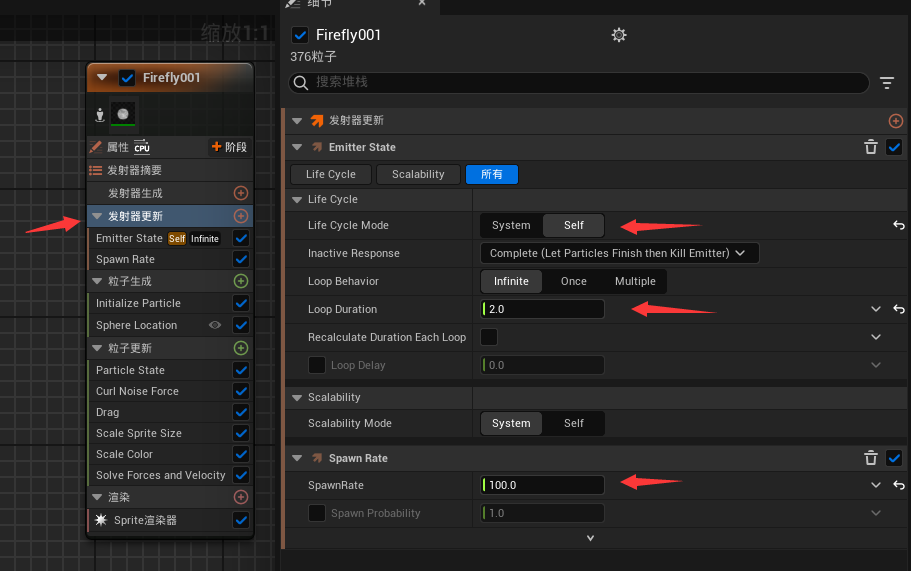Collapse 发射器更新 section in details panel

[297, 121]
